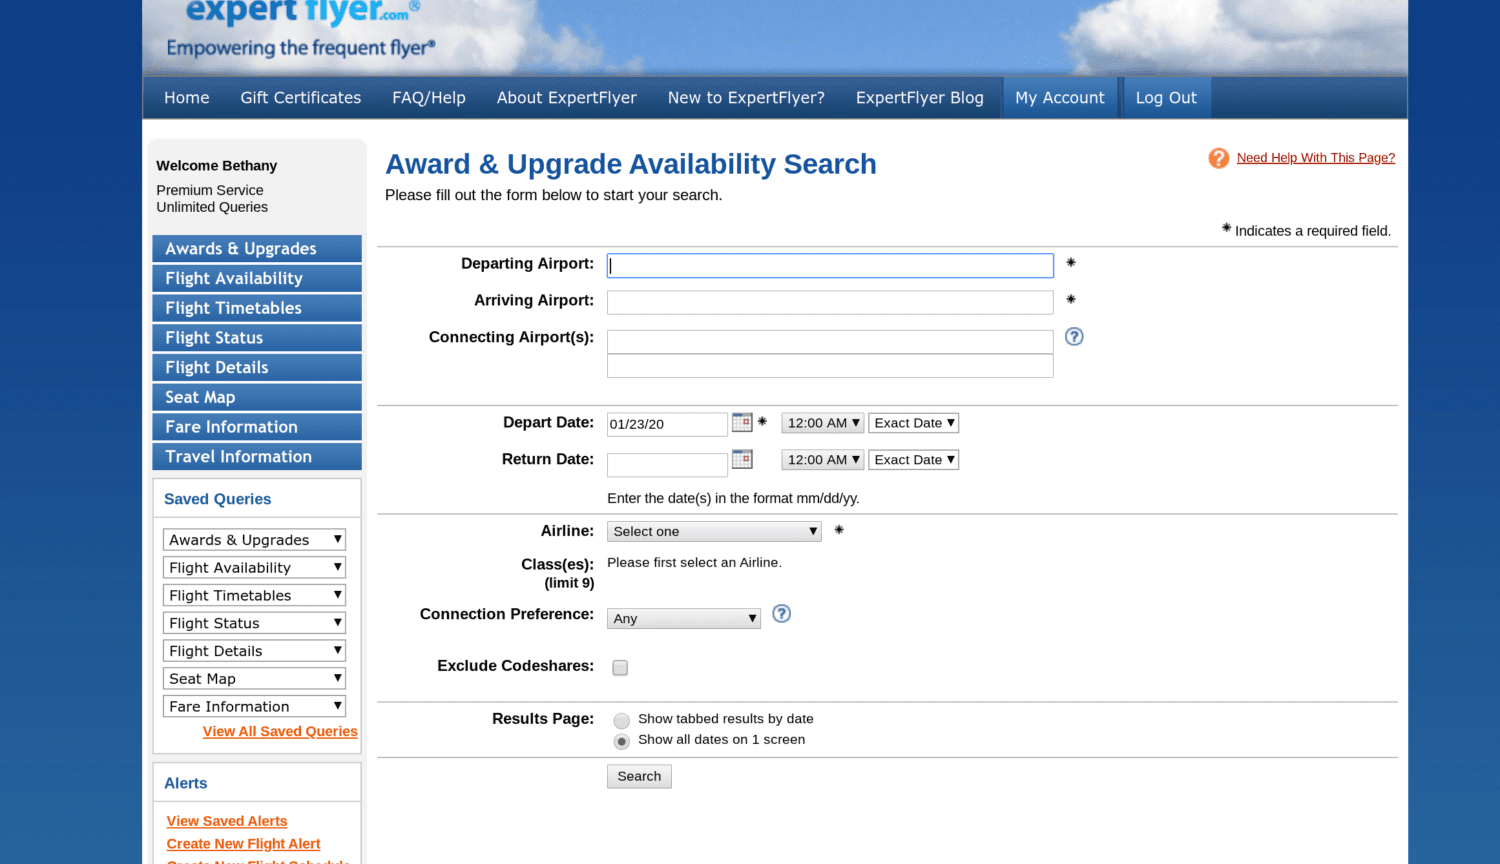Viewport: 1500px width, 864px height.
Task: Click the empty Return Date input field
Action: click(x=667, y=465)
